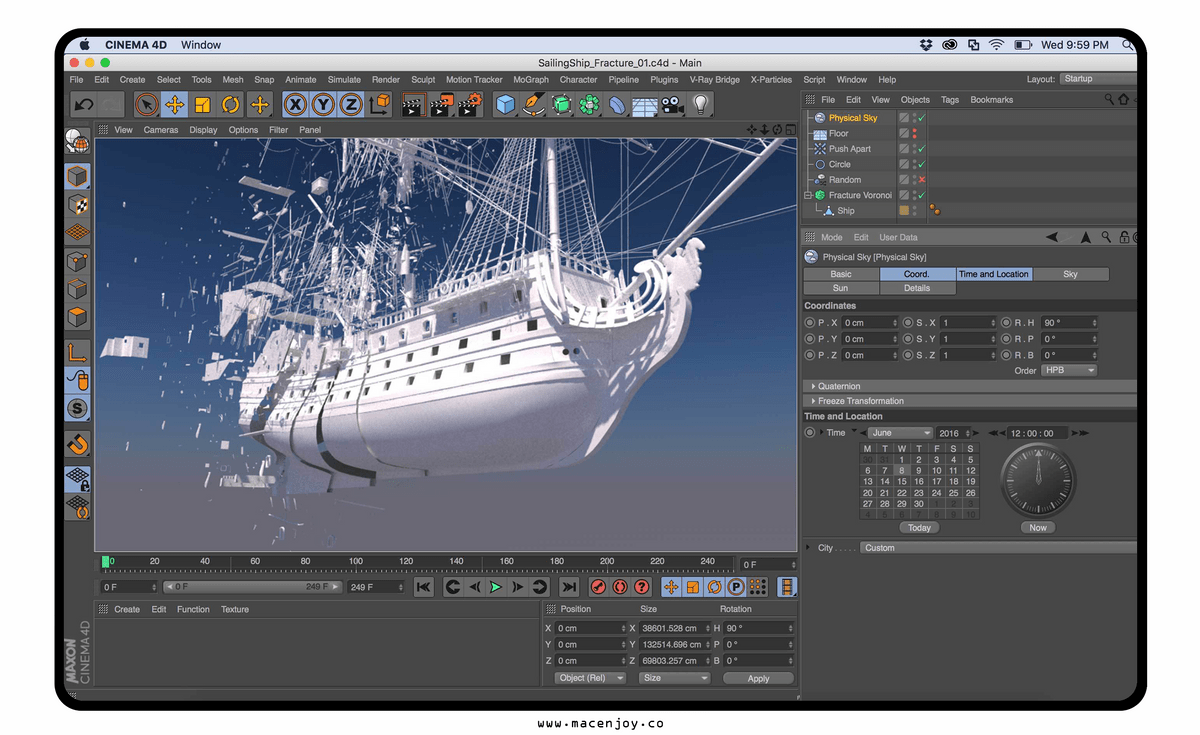Click the Now button under clock
1200x735 pixels.
point(1038,528)
